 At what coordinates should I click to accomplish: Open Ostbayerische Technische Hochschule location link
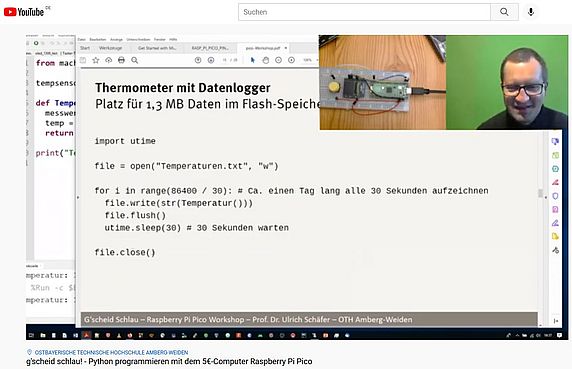[x=111, y=353]
